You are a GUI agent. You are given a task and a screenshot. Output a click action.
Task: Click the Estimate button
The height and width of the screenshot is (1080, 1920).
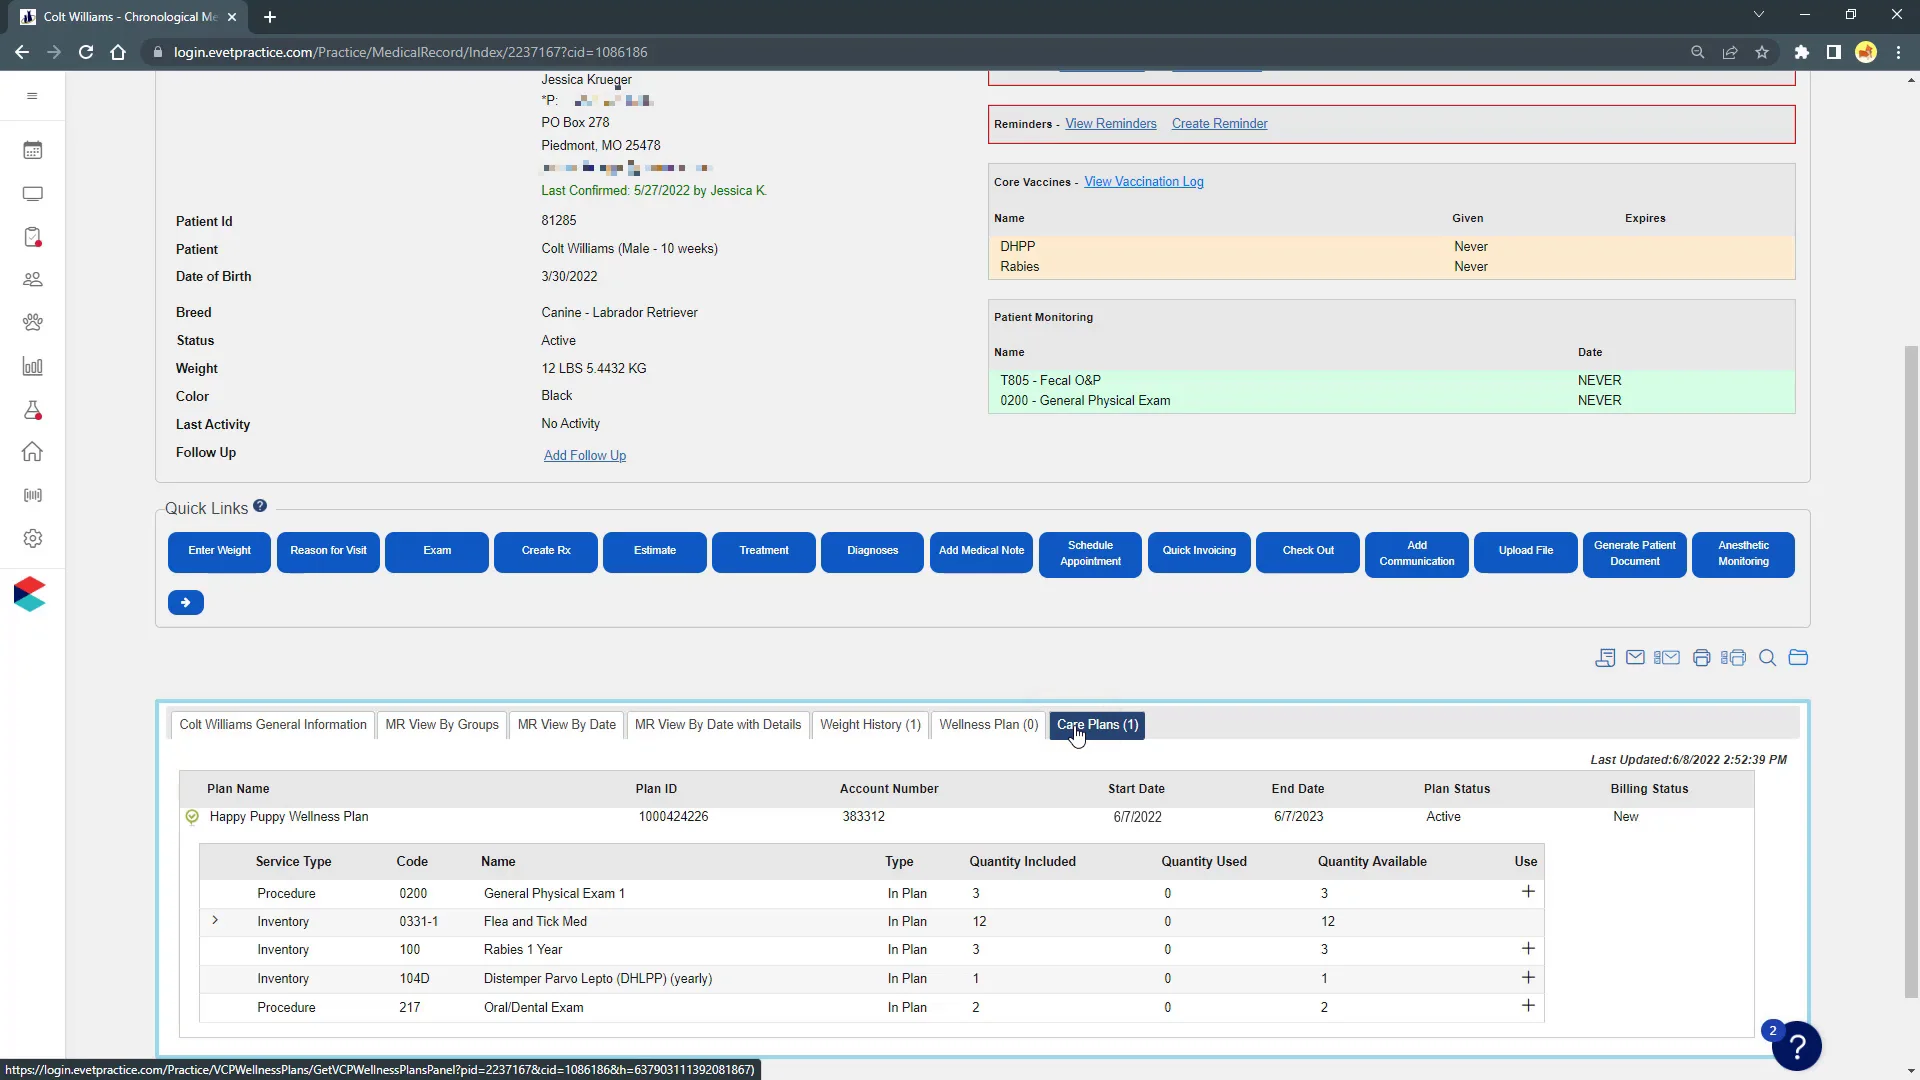tap(655, 552)
